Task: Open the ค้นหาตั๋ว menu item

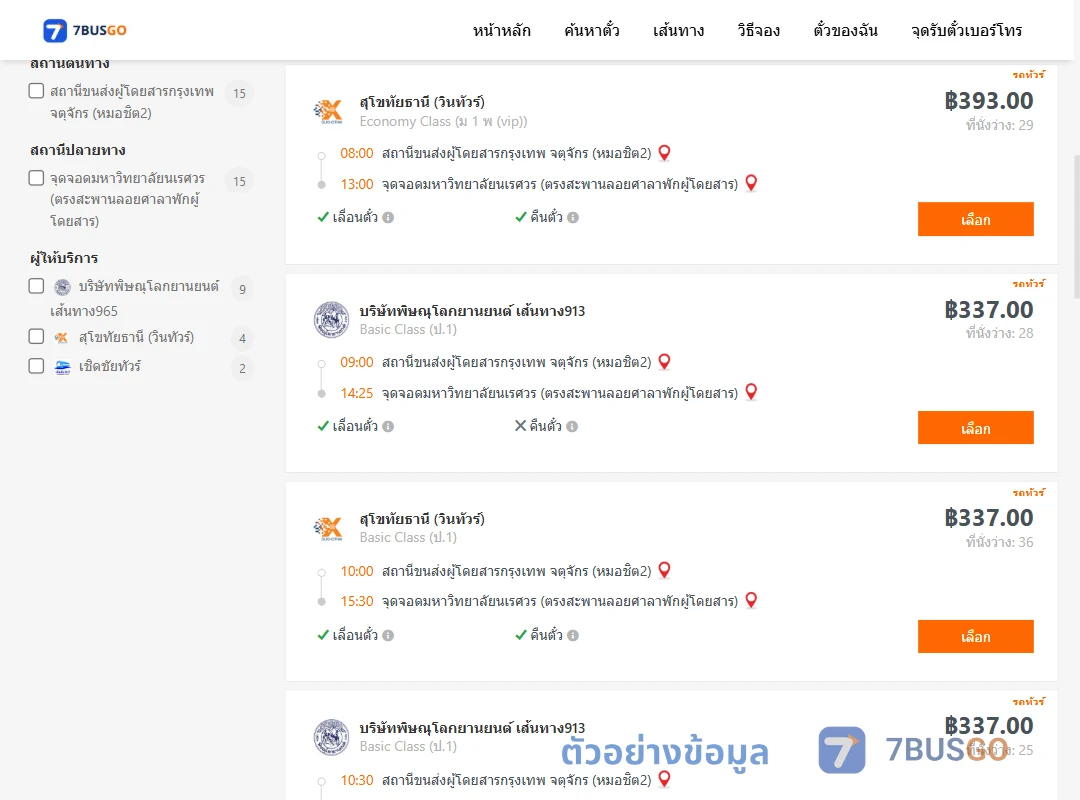Action: [x=592, y=30]
